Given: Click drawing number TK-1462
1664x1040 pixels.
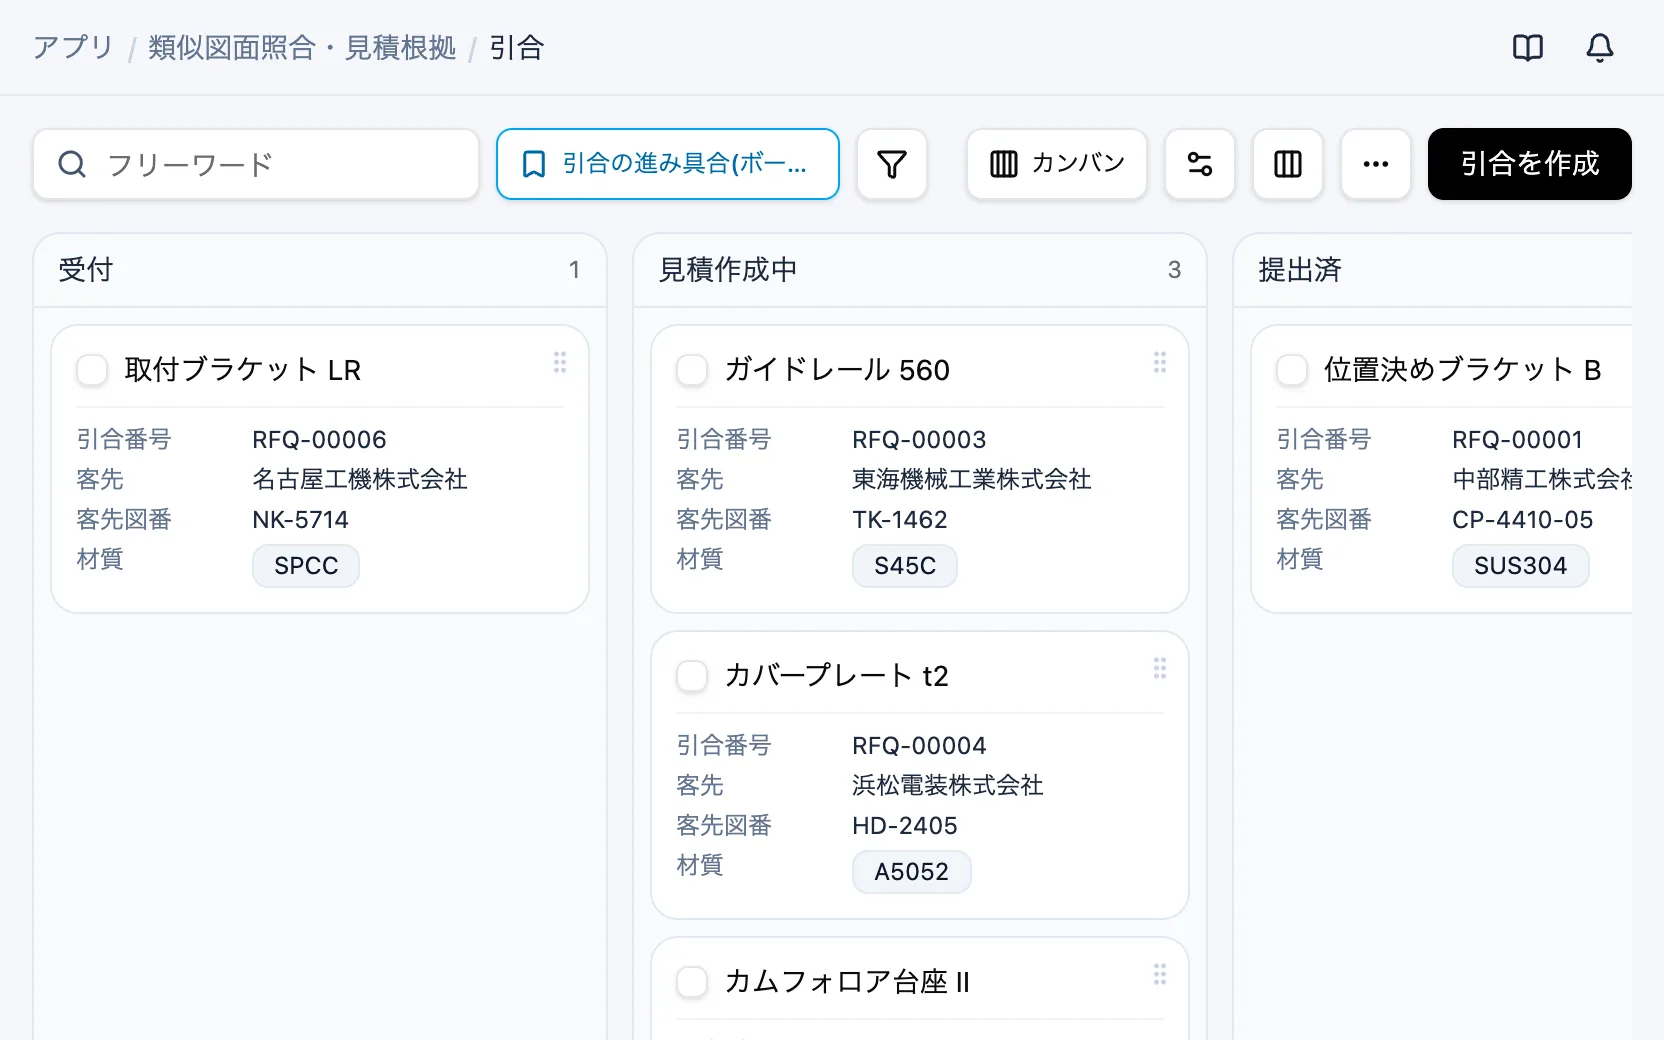Looking at the screenshot, I should (x=900, y=520).
